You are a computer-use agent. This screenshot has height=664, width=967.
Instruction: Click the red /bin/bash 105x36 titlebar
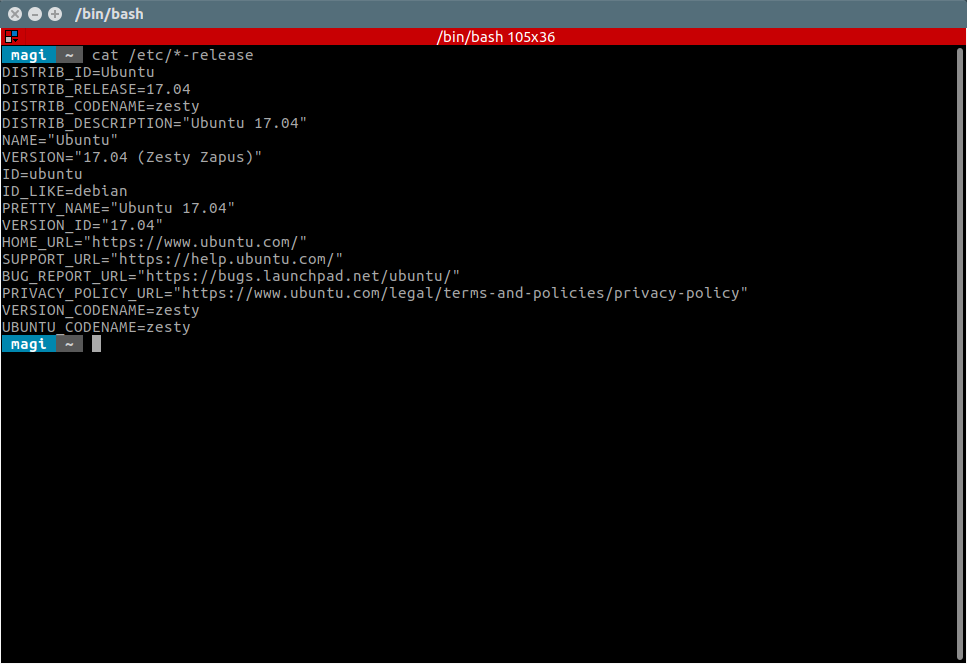coord(484,37)
